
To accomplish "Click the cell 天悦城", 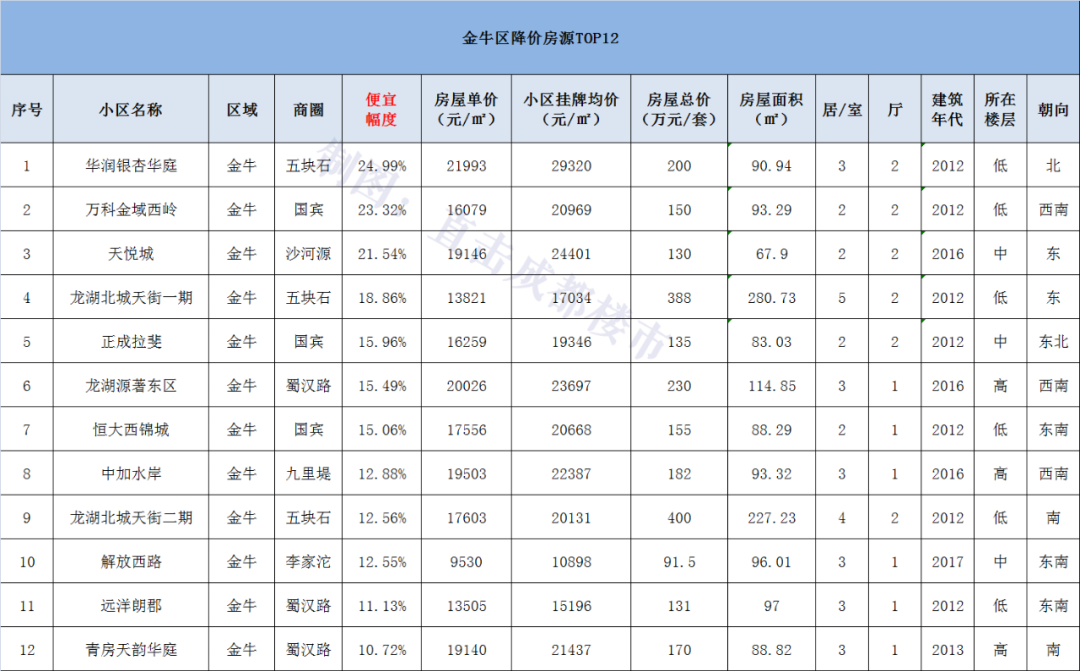I will point(131,254).
